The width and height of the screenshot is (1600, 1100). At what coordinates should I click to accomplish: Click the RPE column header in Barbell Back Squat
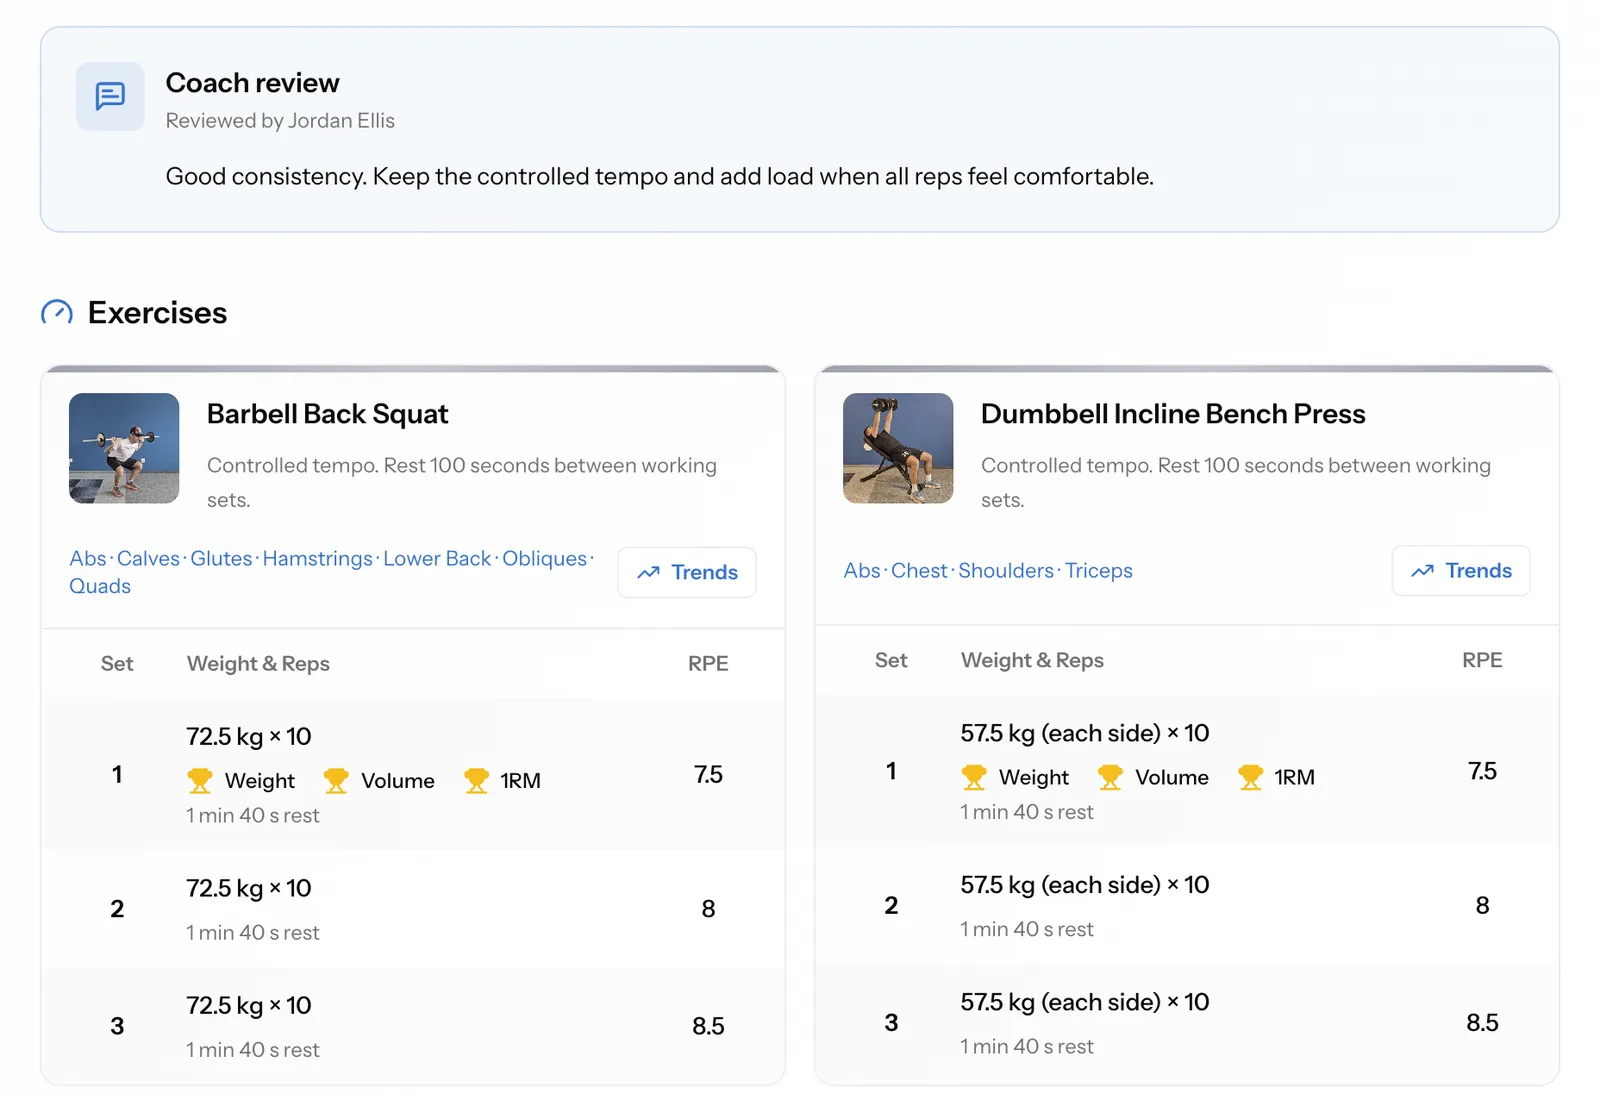tap(708, 664)
